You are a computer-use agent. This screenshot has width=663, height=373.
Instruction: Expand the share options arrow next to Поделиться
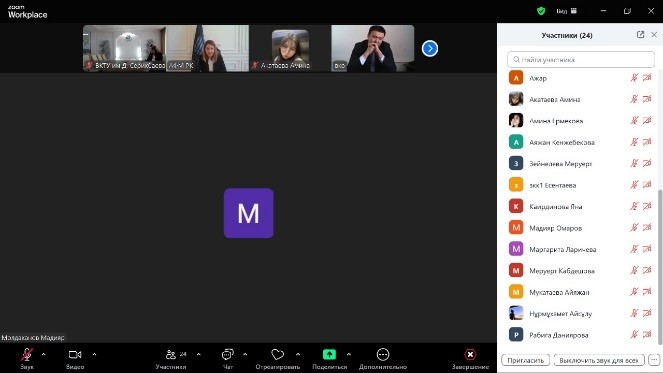pos(348,354)
